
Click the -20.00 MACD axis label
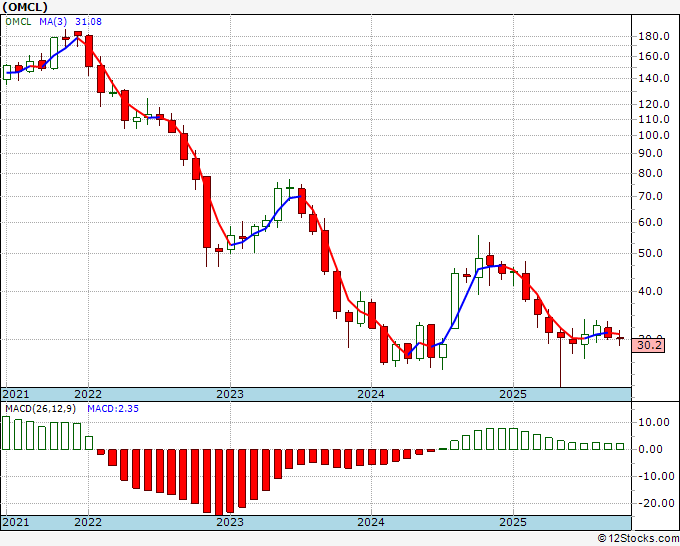coord(653,503)
